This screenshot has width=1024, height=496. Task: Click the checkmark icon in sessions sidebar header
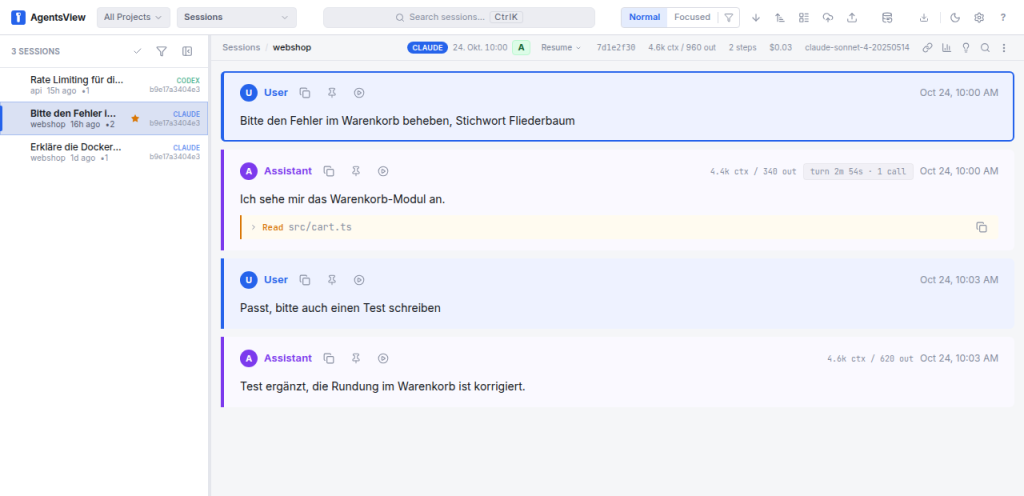coord(137,51)
